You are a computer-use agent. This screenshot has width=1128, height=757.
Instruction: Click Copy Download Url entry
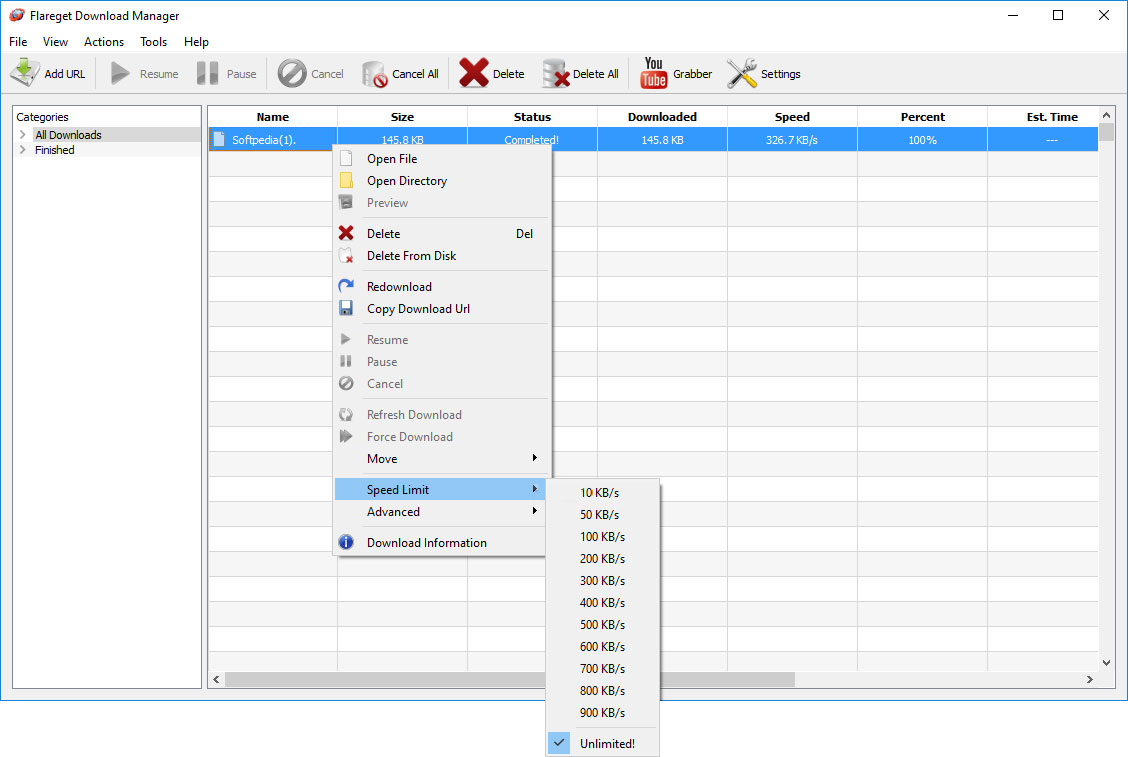[x=418, y=309]
